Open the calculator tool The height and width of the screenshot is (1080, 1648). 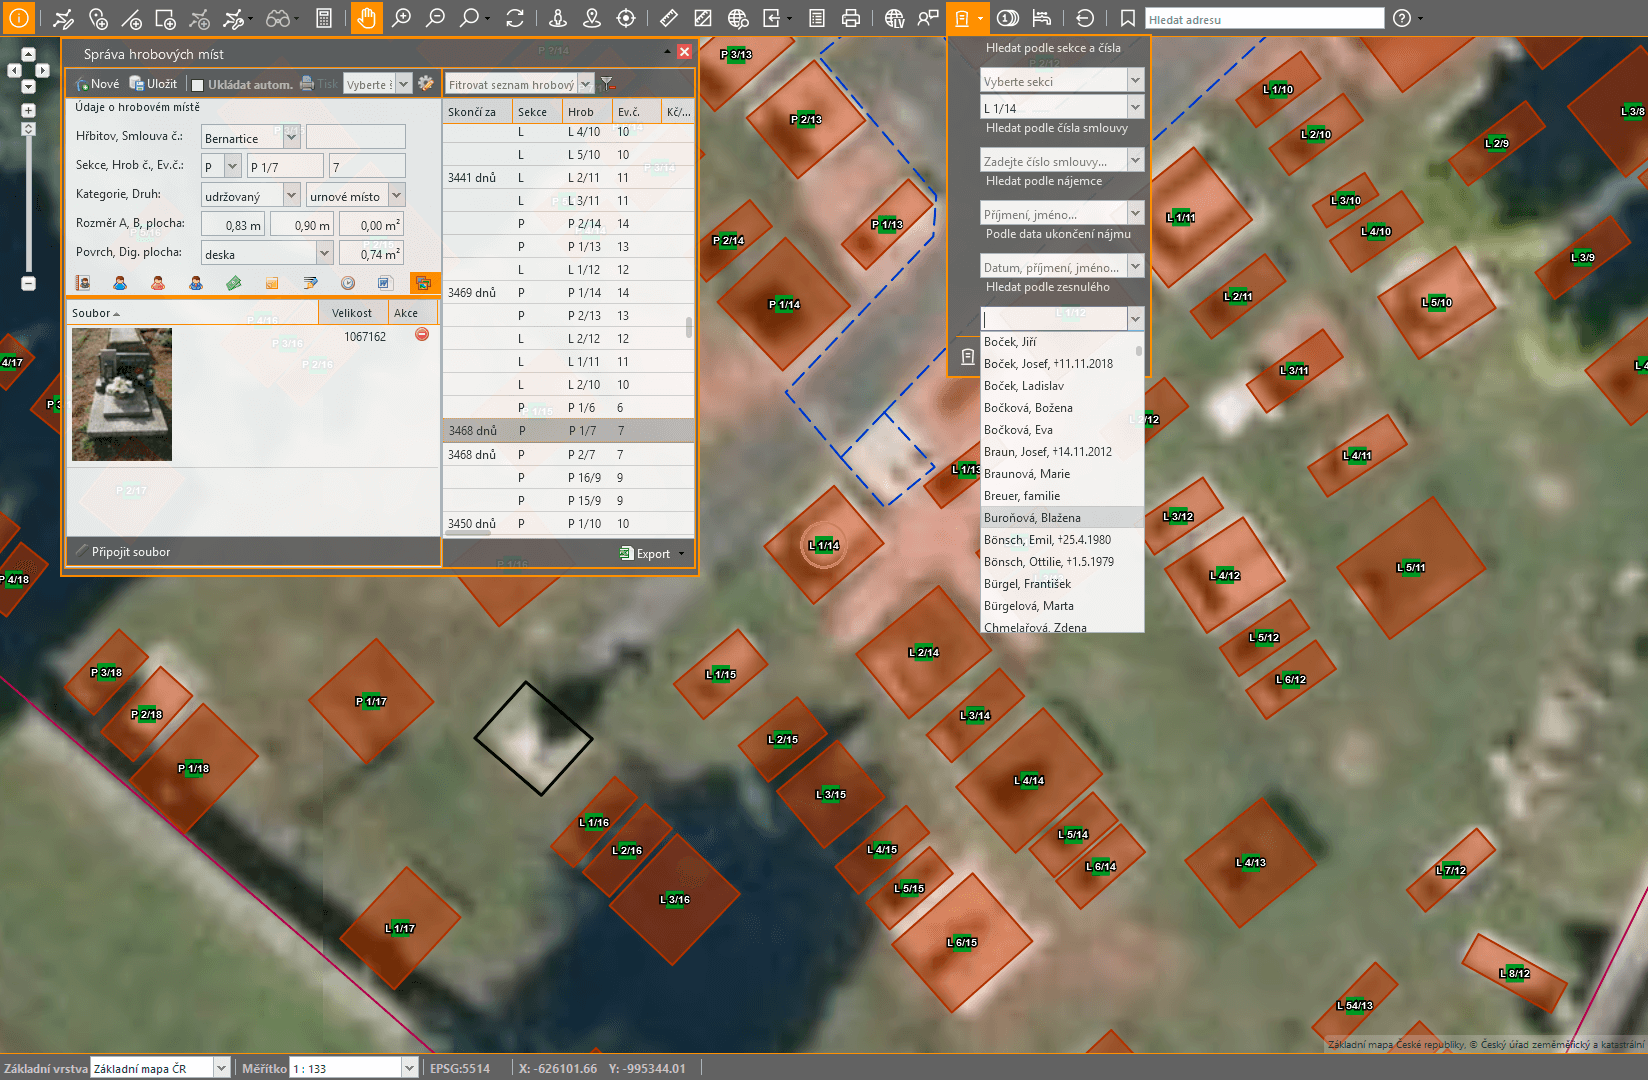323,18
